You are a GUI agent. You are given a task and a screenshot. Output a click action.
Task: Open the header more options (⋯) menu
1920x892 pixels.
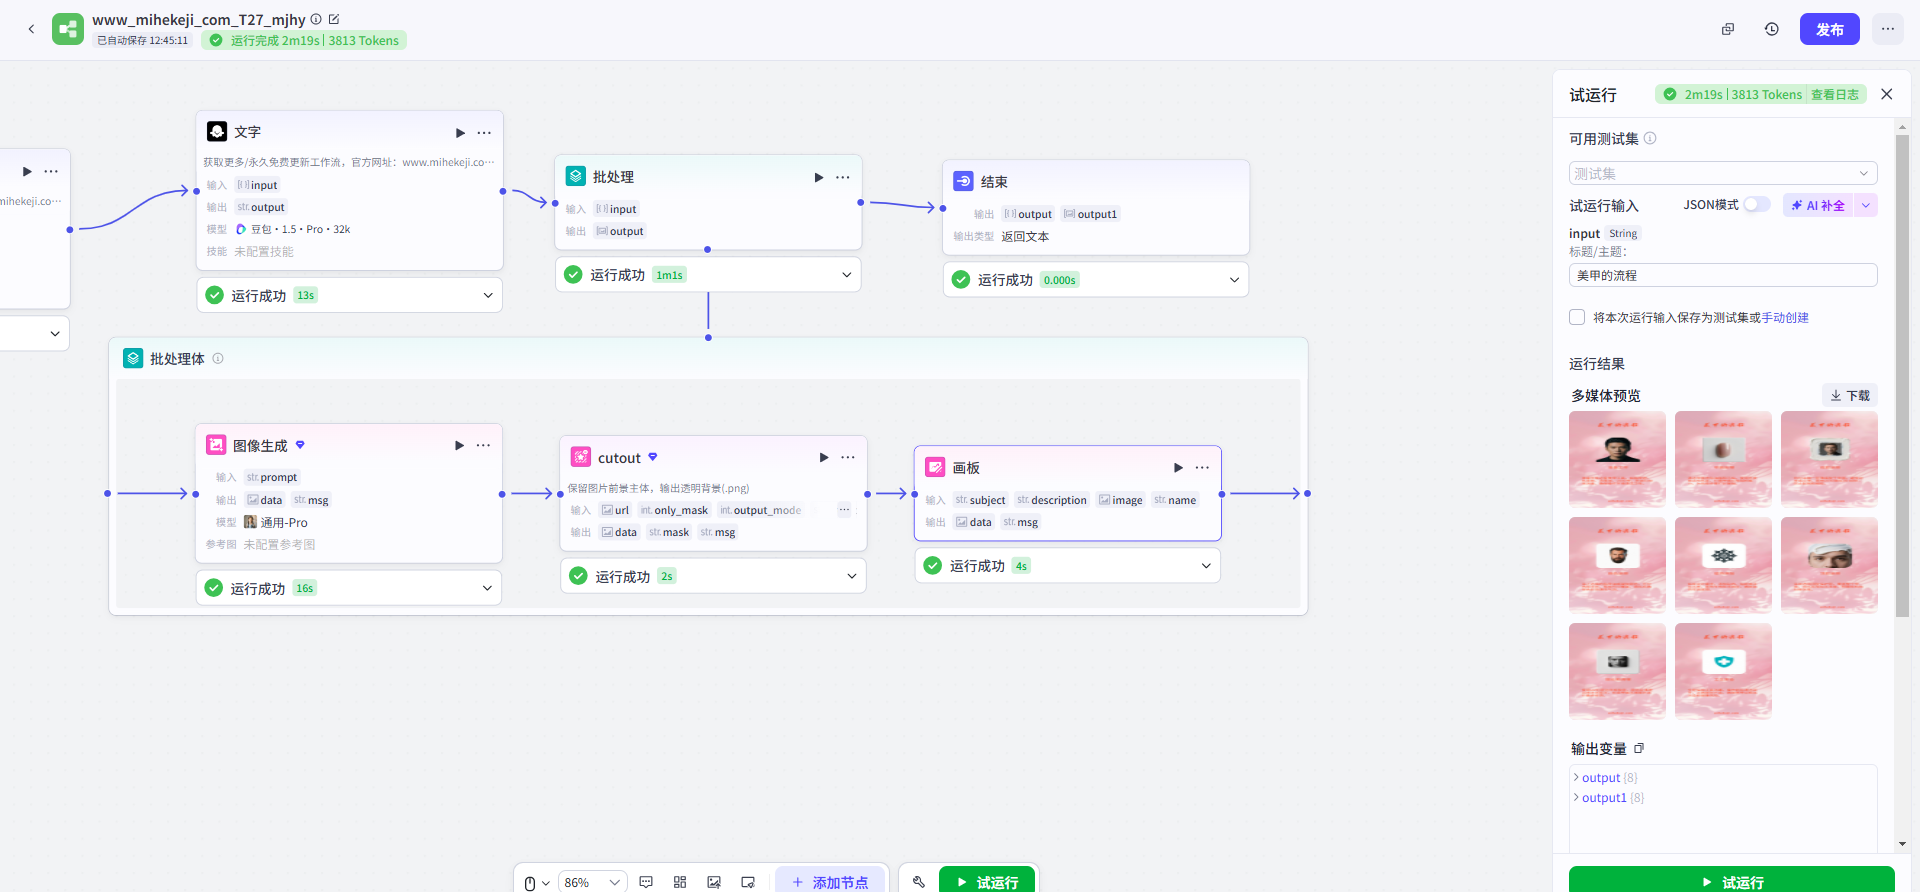pyautogui.click(x=1887, y=29)
